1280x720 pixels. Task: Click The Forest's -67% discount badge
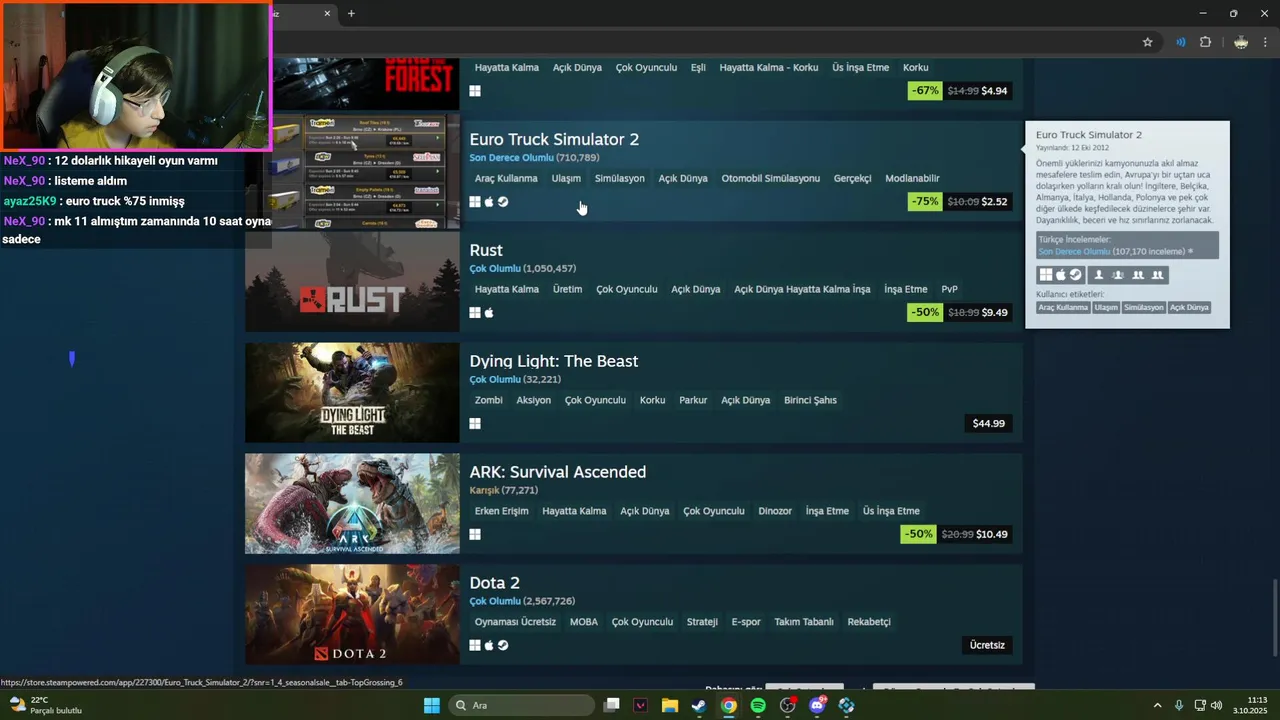coord(925,90)
